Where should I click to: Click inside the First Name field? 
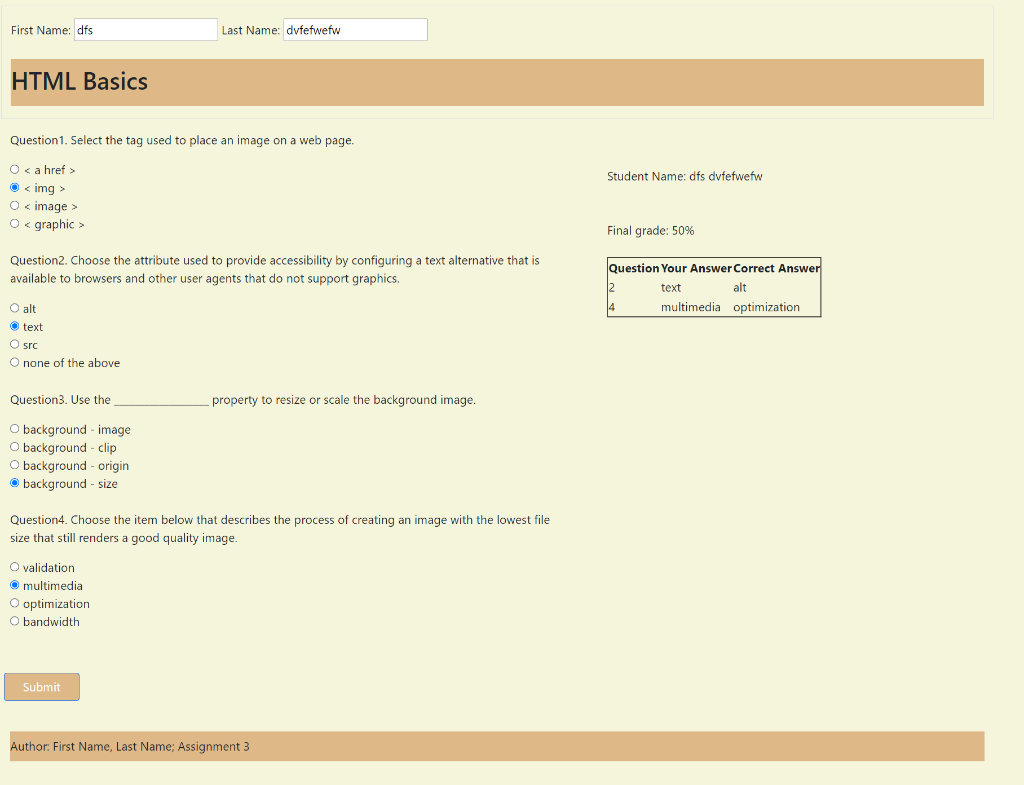pos(145,29)
